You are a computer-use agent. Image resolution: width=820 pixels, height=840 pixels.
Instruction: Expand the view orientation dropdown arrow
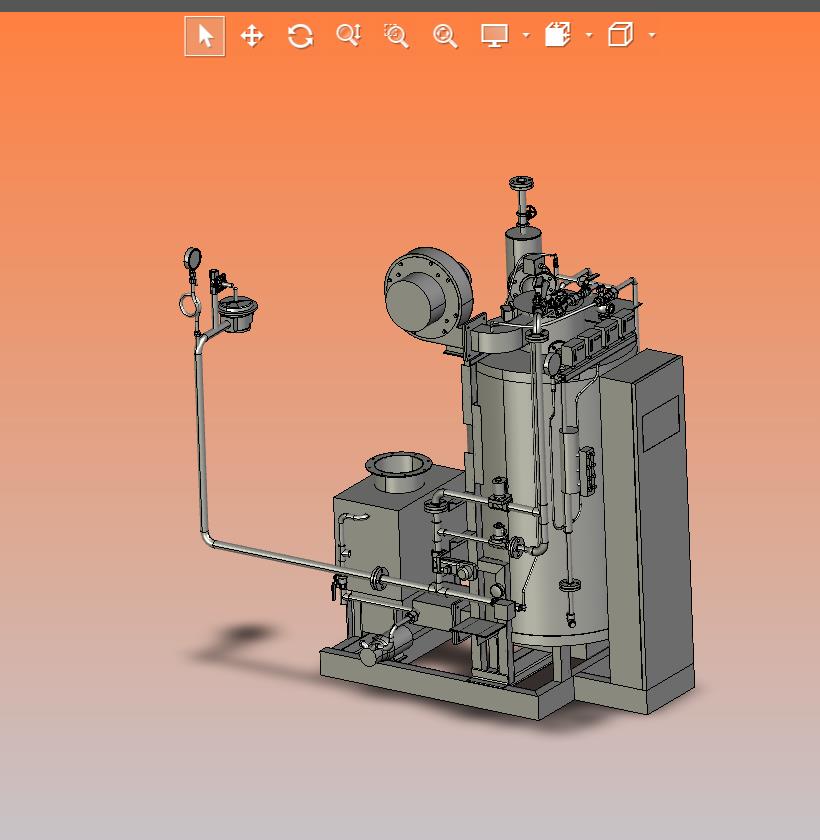pyautogui.click(x=652, y=35)
